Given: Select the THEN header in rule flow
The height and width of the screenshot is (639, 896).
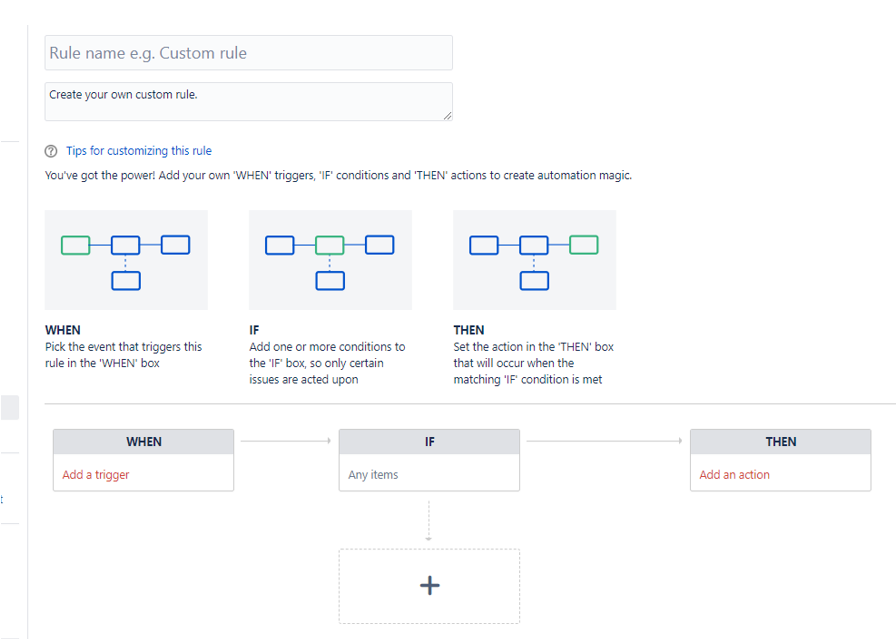Looking at the screenshot, I should coord(780,441).
